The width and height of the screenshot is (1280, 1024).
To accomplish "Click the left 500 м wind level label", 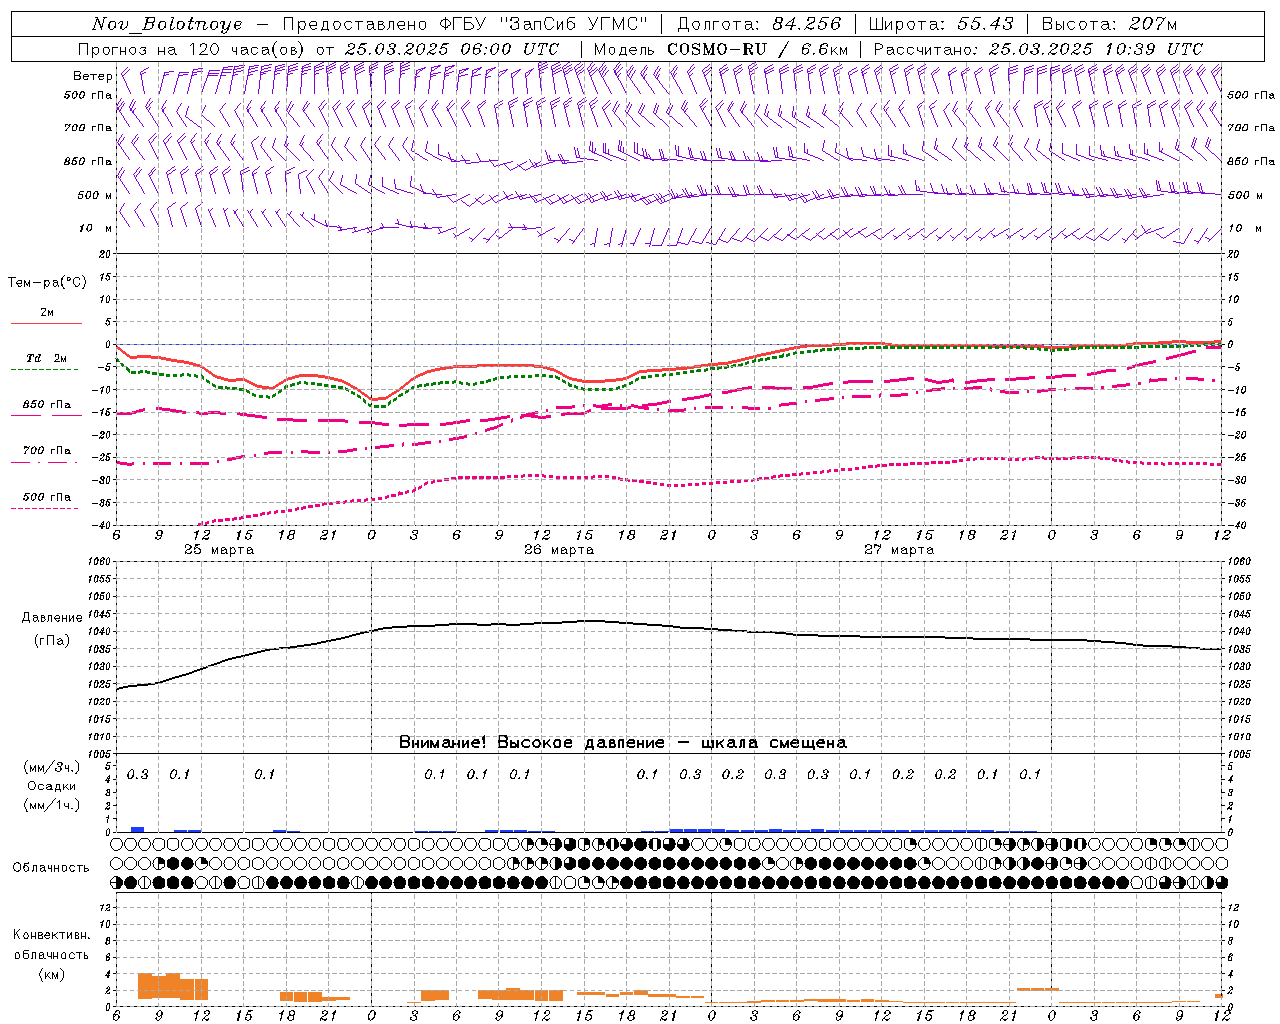I will (x=94, y=195).
